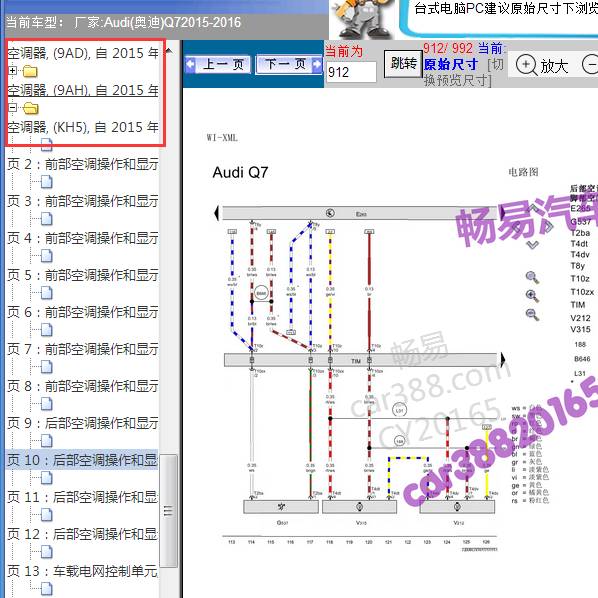Click the document icon above 页 2
This screenshot has width=598, height=598.
coord(47,145)
